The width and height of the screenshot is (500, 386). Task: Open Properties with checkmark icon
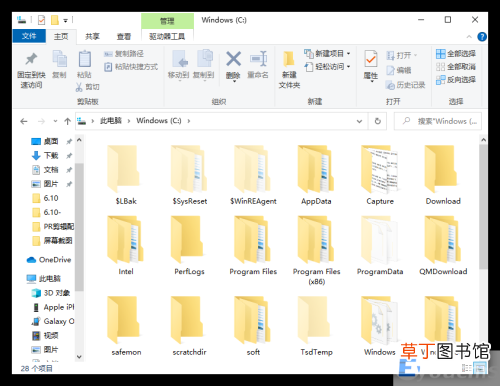tap(371, 59)
